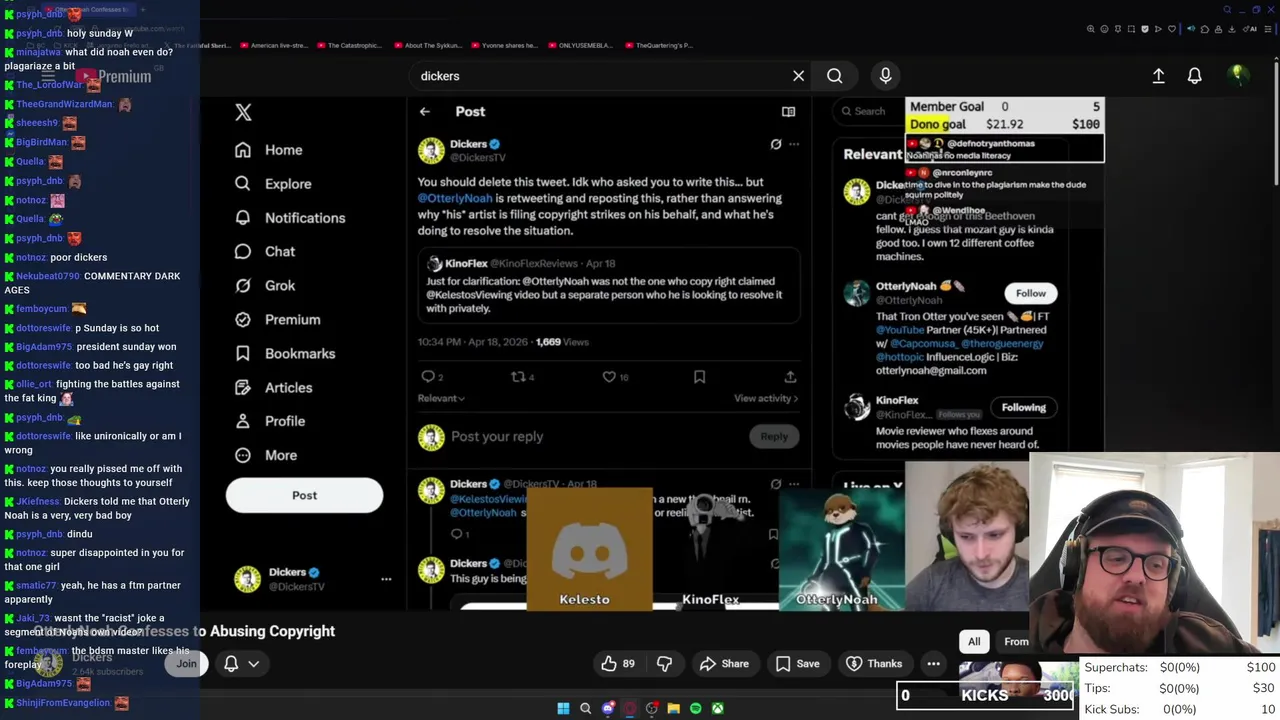Open channel notification bell dropdown

point(241,664)
